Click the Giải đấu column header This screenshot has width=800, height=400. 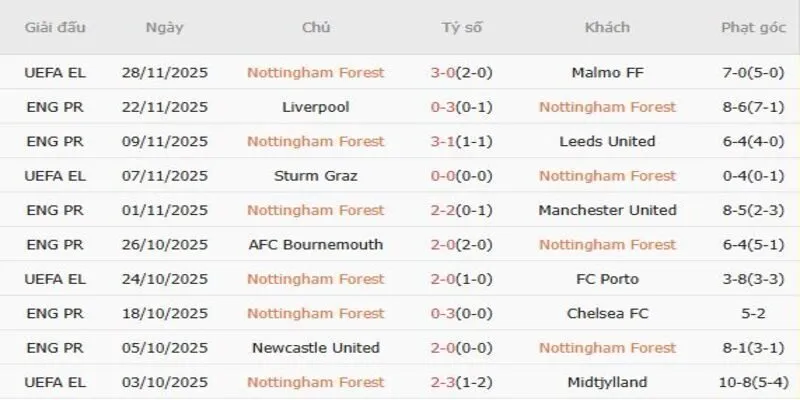tap(54, 27)
